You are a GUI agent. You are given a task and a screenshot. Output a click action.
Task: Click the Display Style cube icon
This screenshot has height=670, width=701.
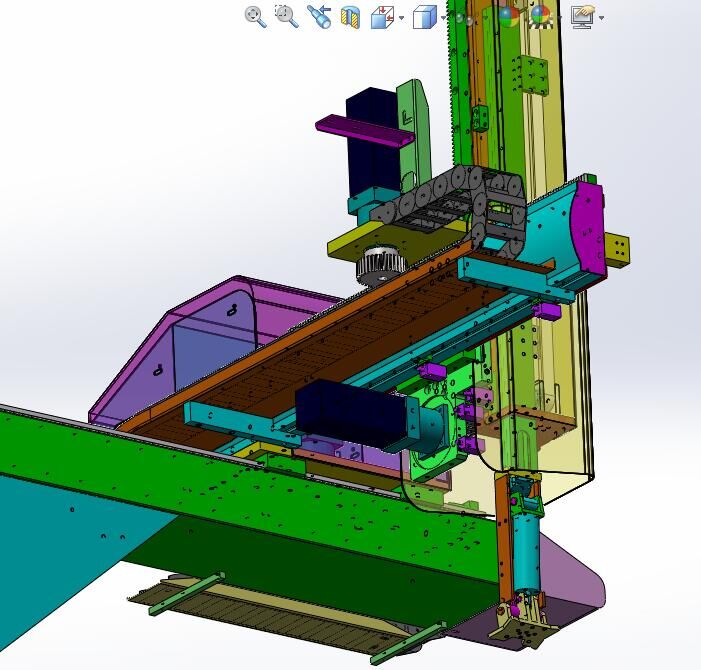tap(424, 17)
